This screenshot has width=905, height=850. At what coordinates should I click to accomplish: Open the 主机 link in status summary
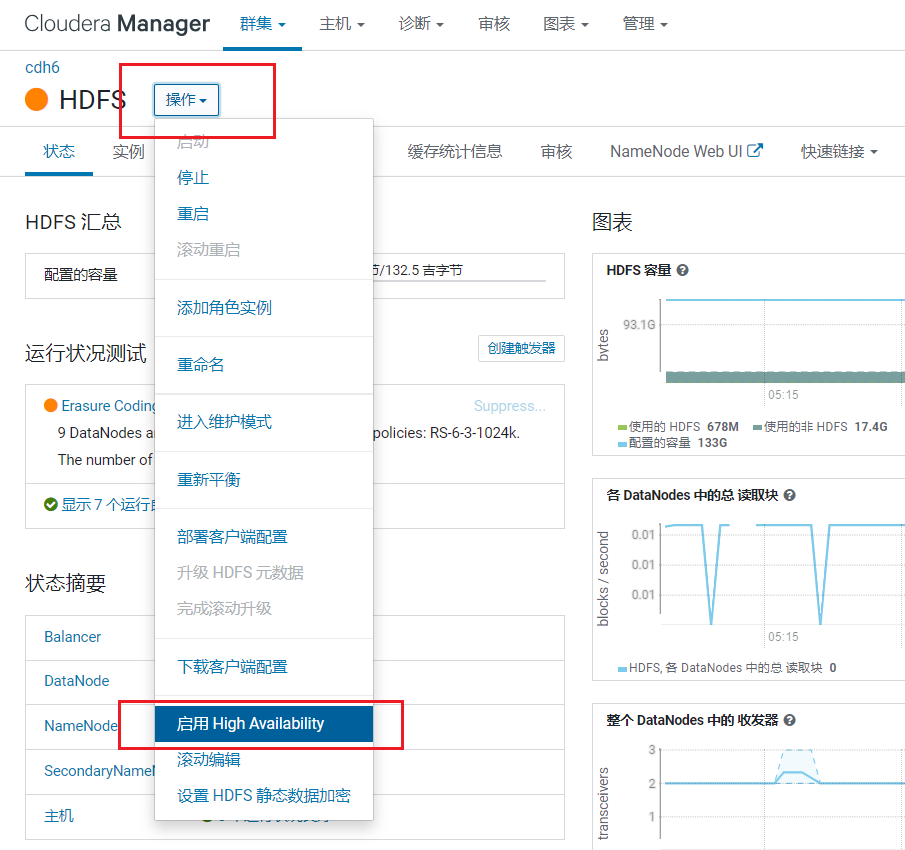[59, 816]
